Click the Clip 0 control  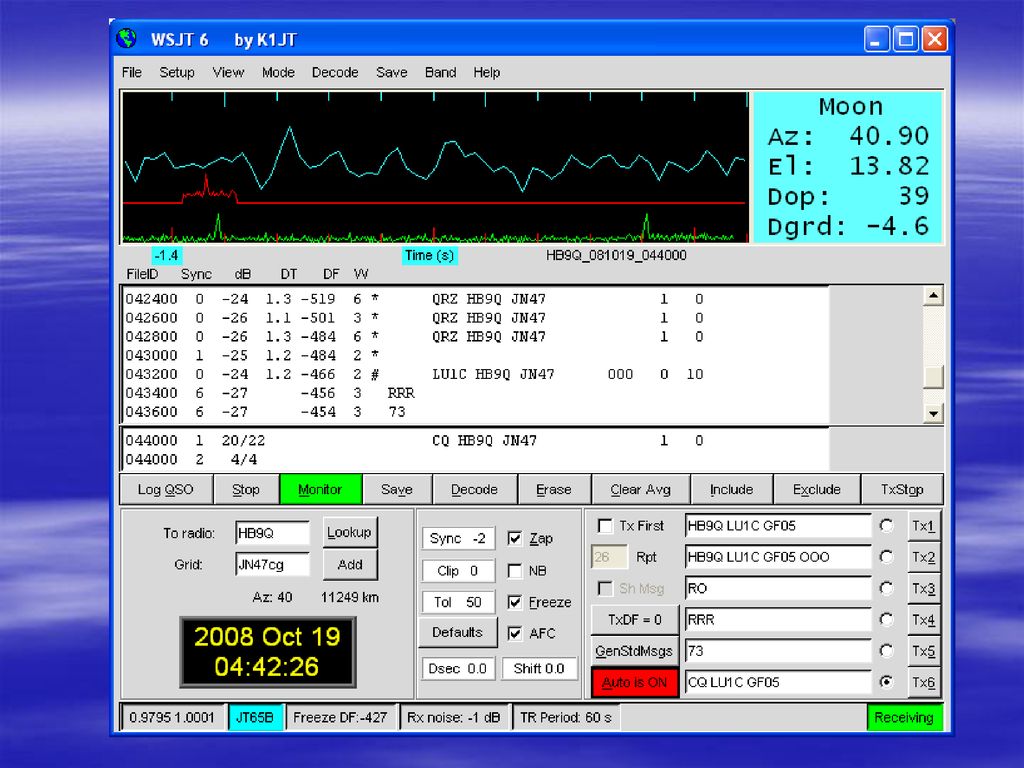click(x=458, y=571)
